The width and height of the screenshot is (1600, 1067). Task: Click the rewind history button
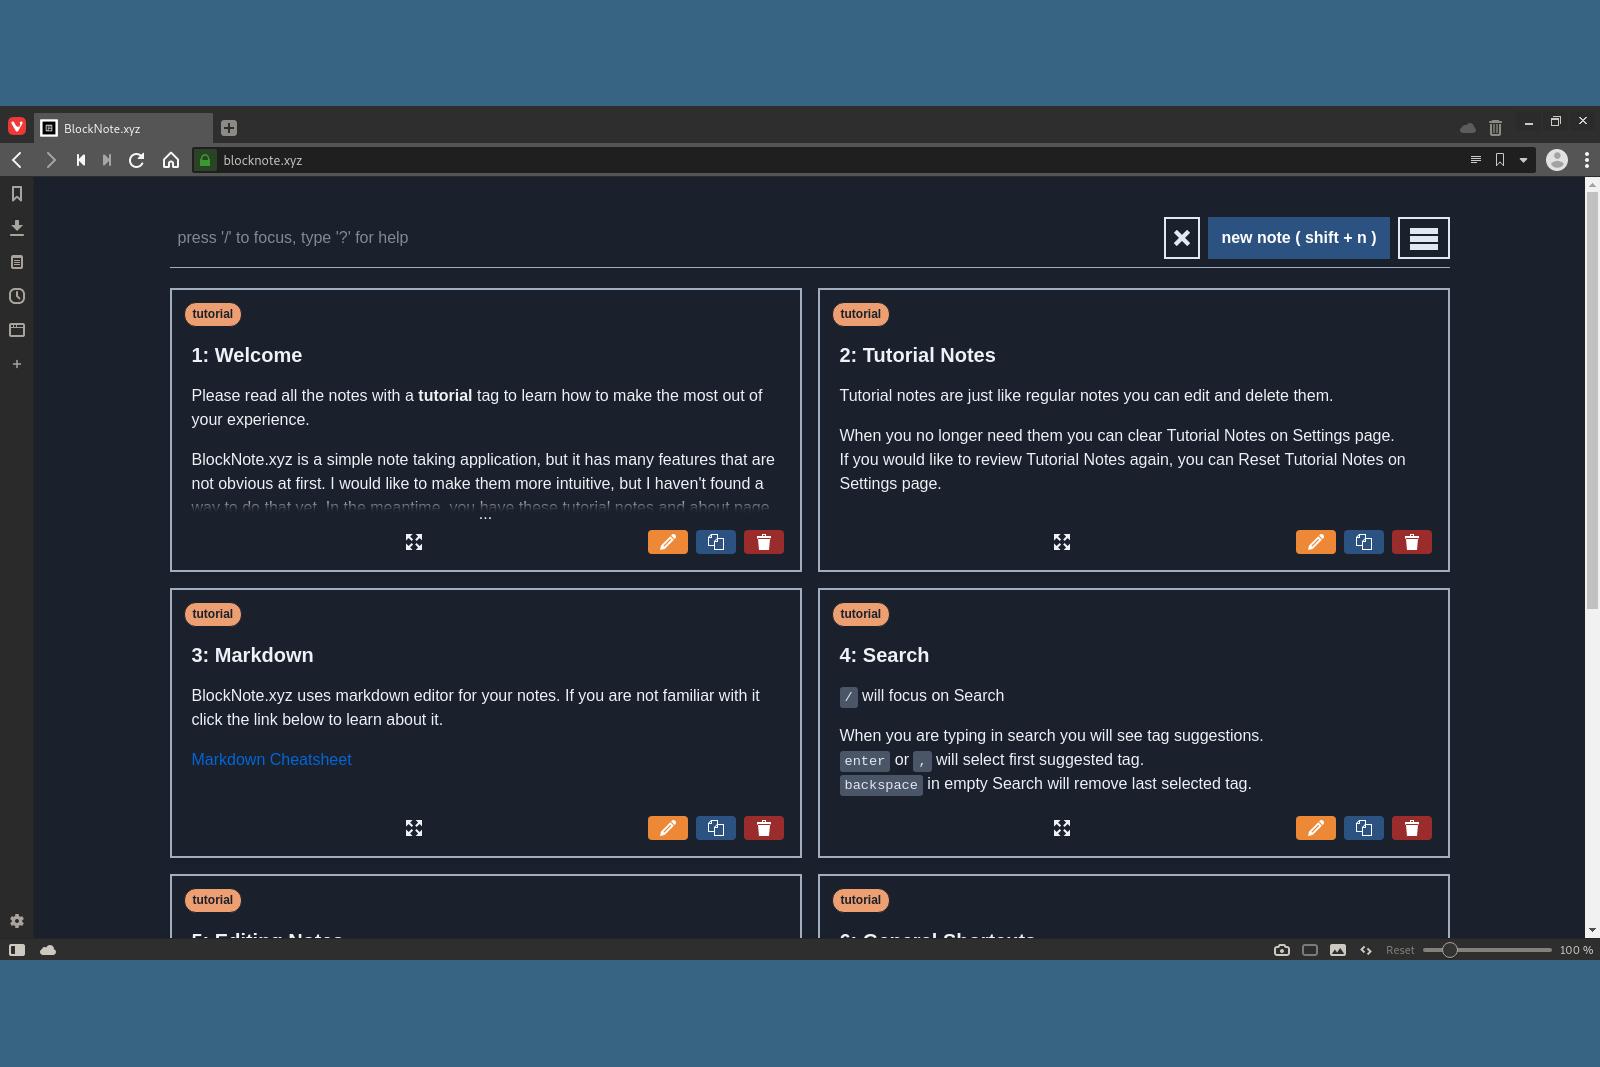point(81,160)
